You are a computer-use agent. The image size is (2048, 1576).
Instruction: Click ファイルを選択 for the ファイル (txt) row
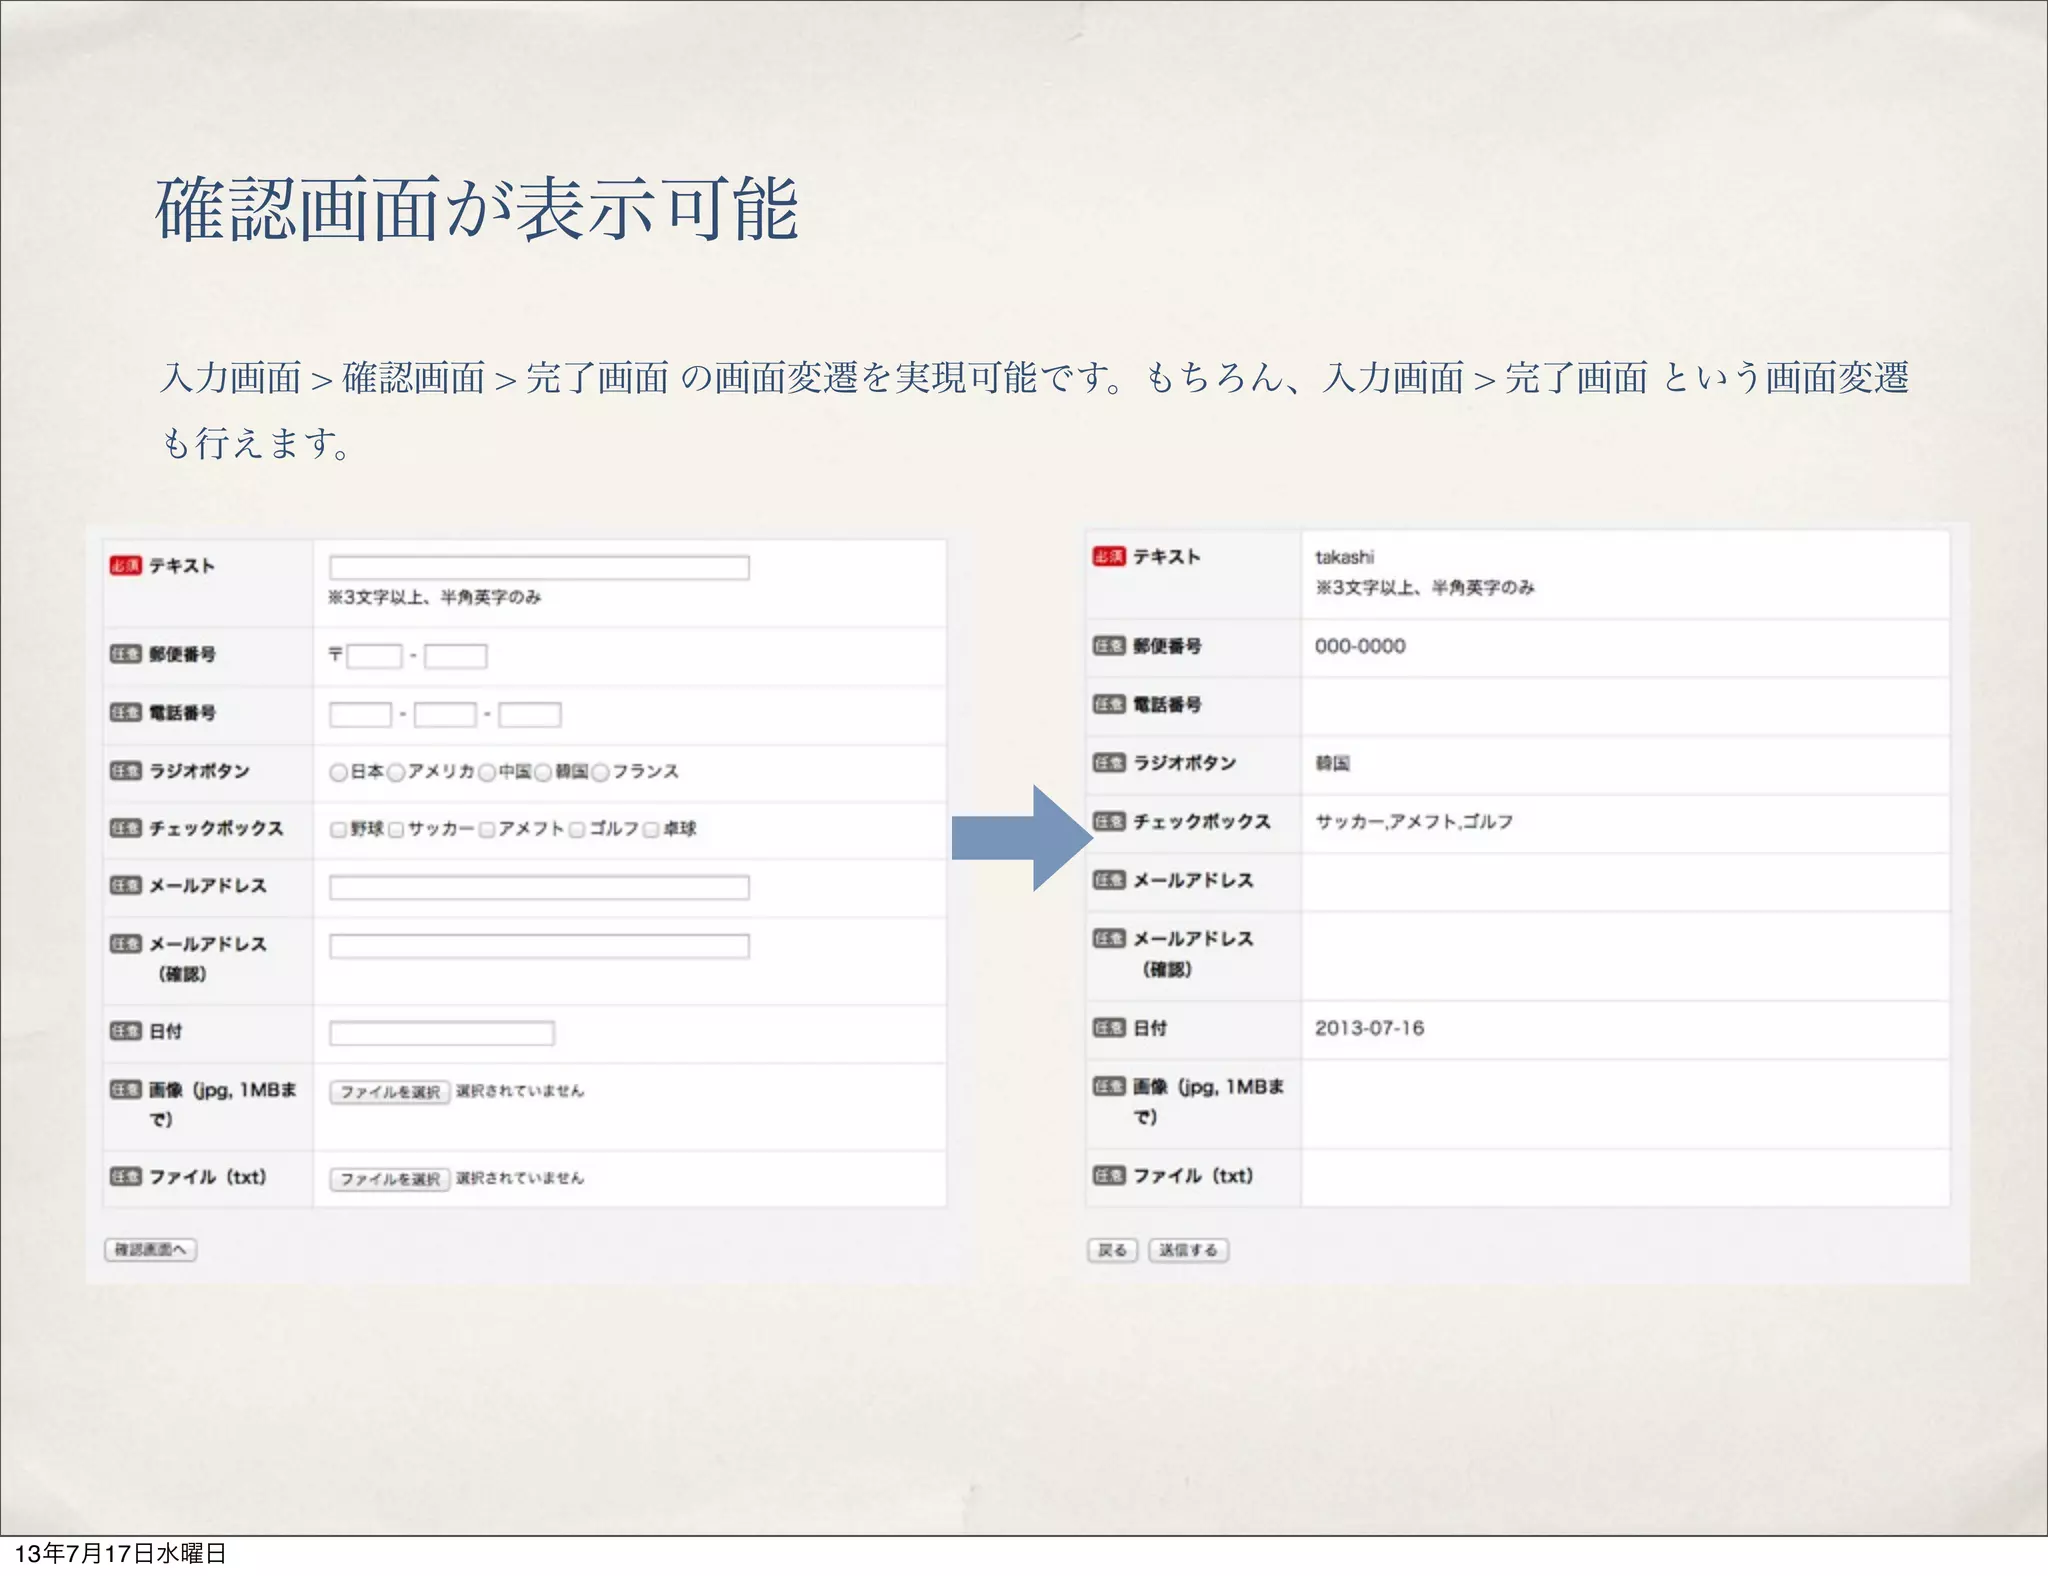tap(390, 1179)
